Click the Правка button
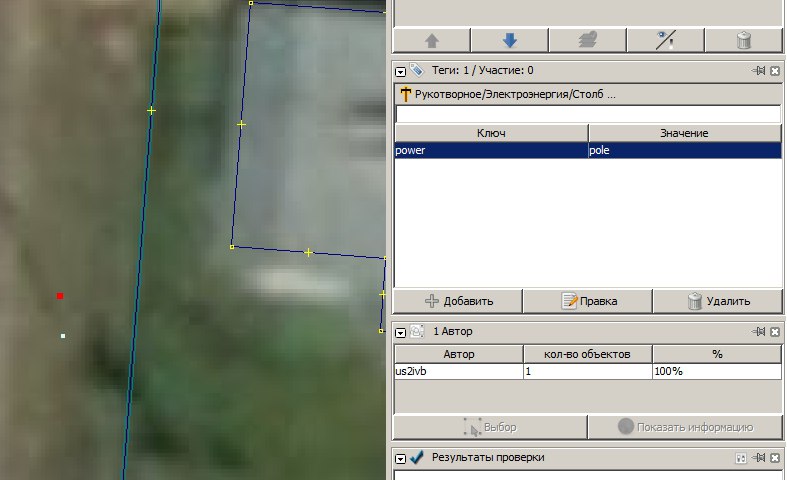The height and width of the screenshot is (480, 787). (588, 301)
